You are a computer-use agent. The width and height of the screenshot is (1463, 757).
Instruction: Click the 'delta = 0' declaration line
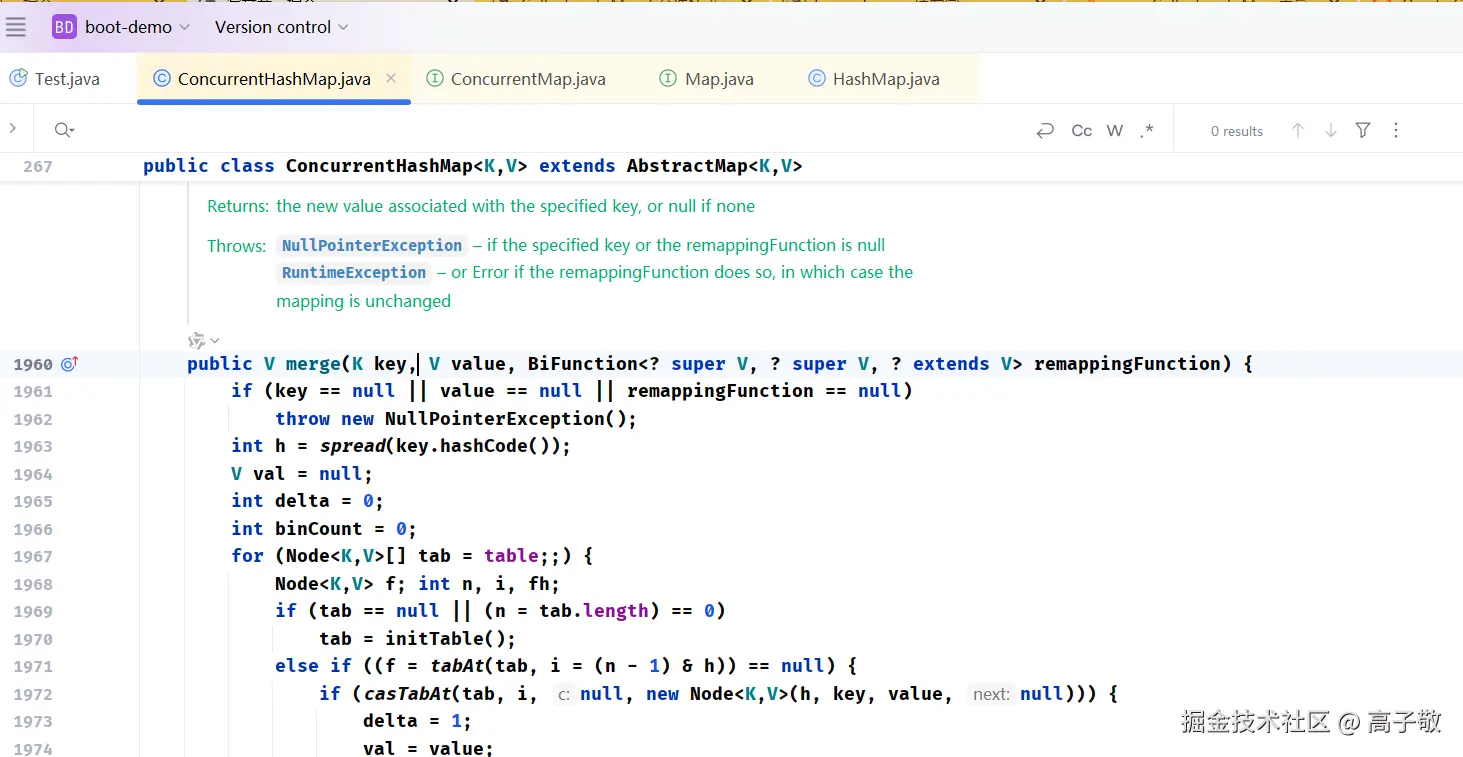(307, 501)
